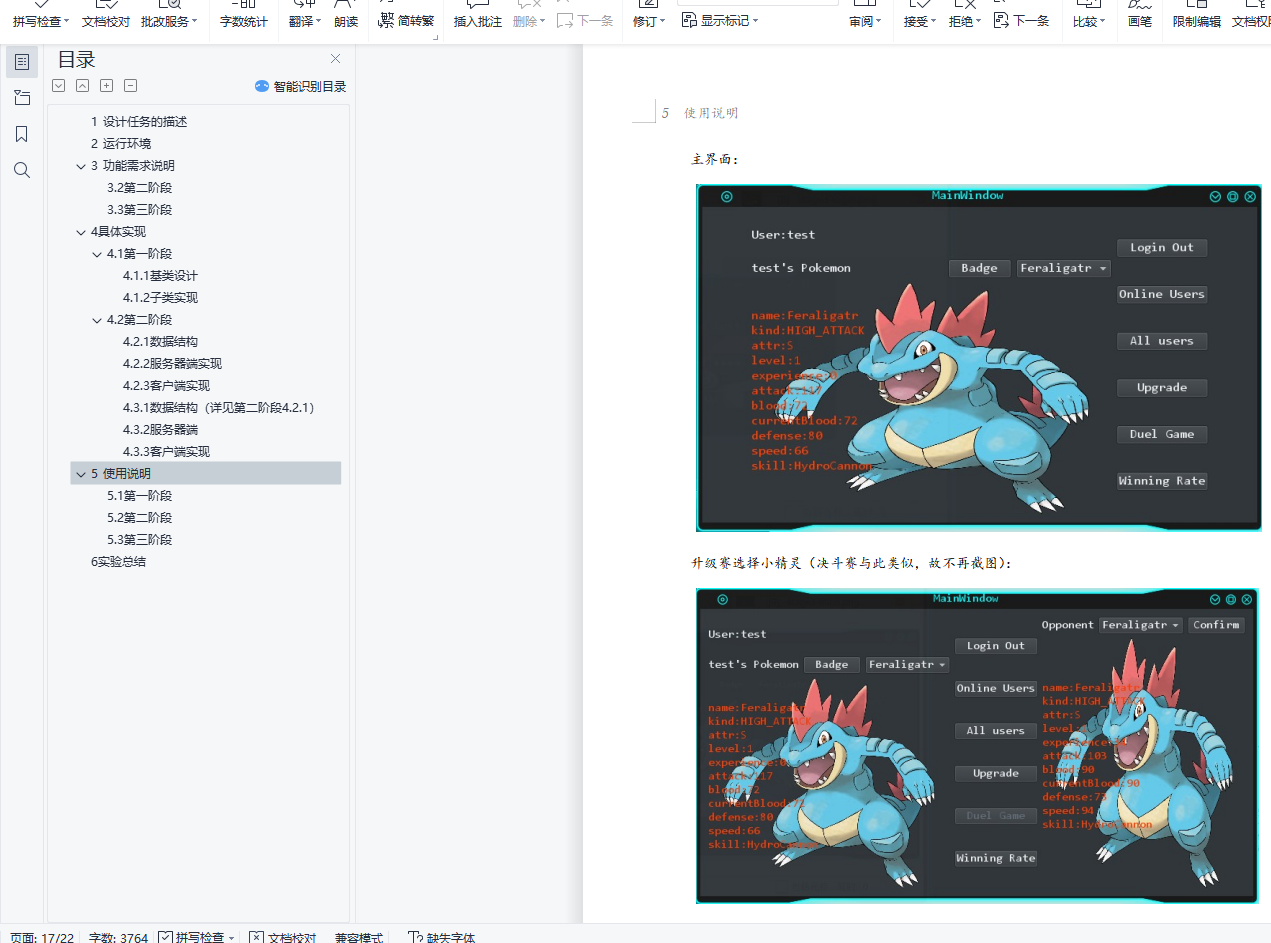
Task: Go to '4.2.3客户端实现' heading
Action: (x=167, y=386)
